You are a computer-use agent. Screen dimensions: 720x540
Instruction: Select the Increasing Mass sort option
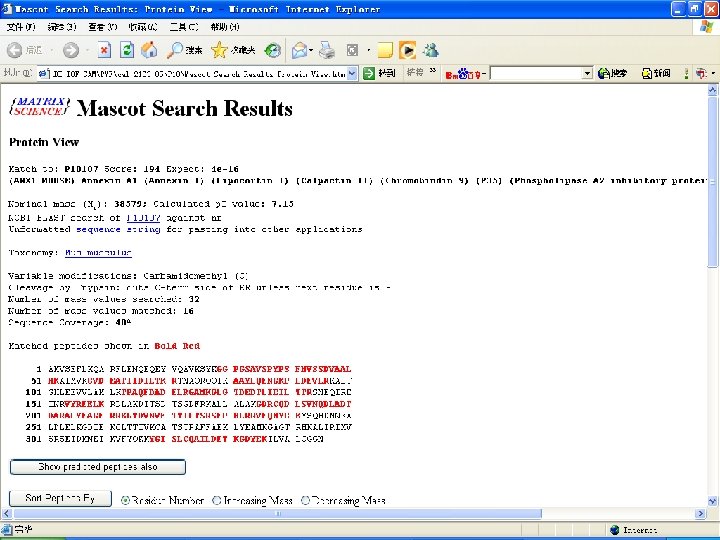217,500
